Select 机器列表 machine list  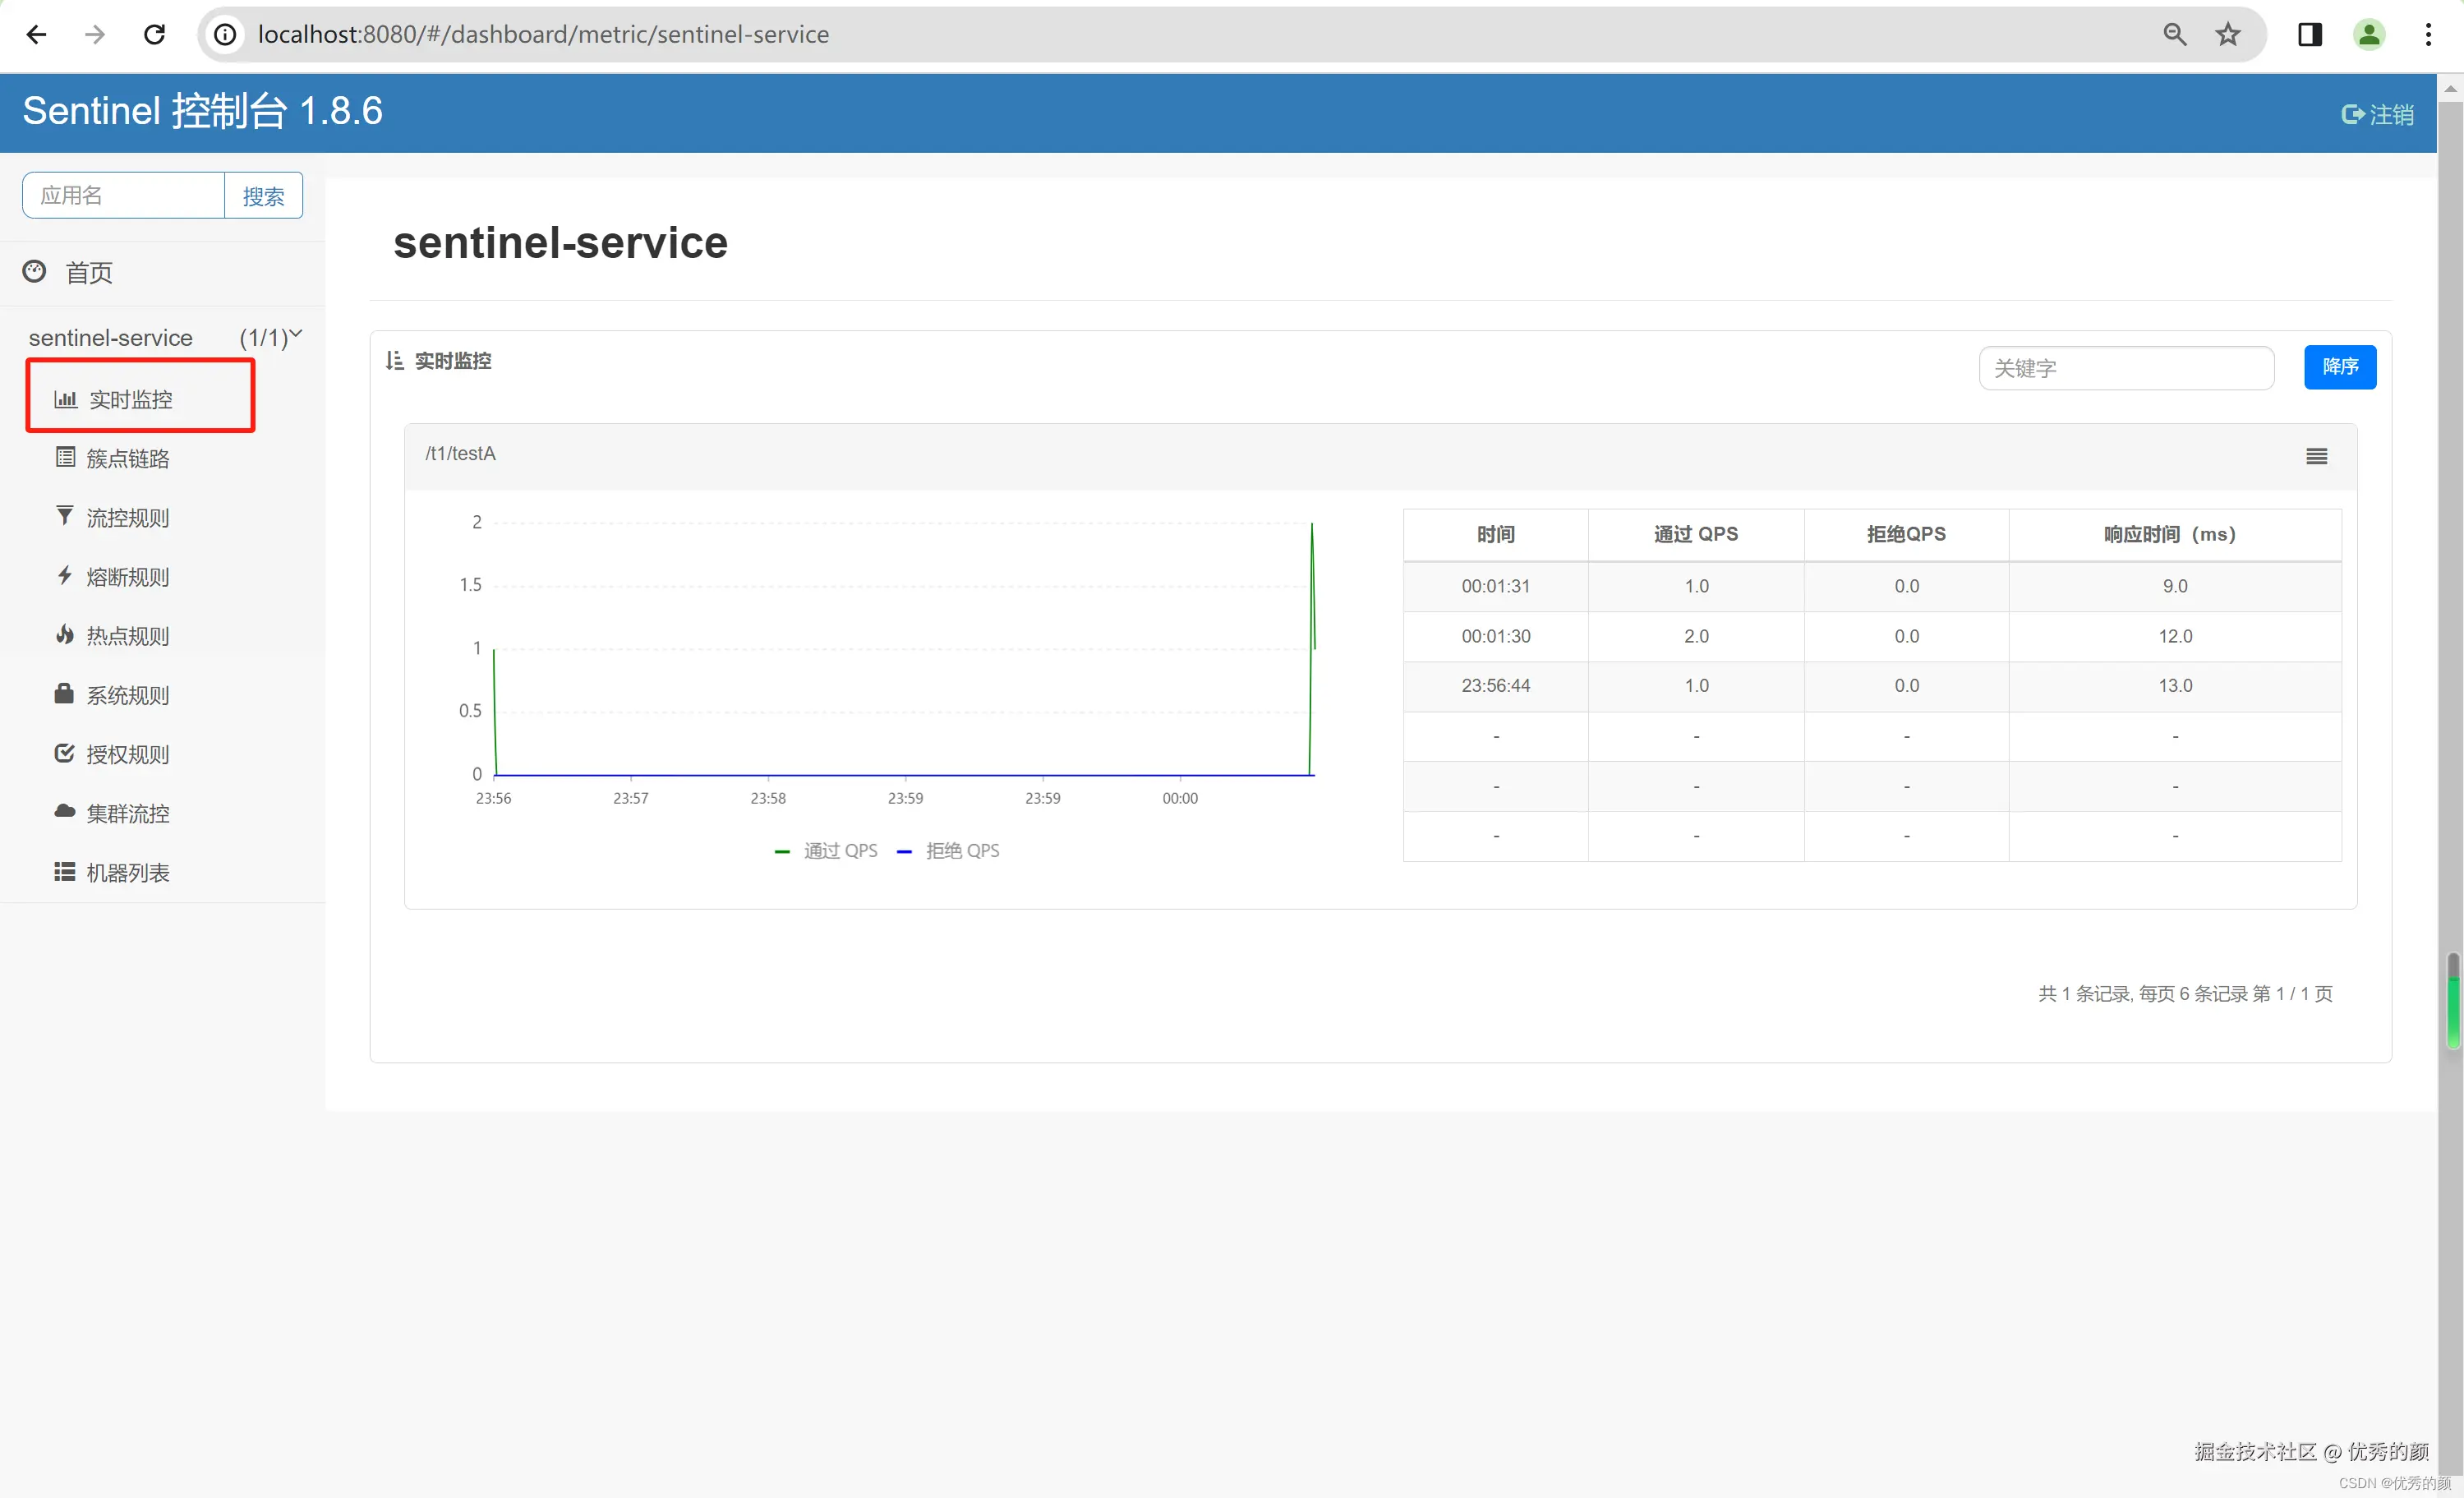(127, 872)
